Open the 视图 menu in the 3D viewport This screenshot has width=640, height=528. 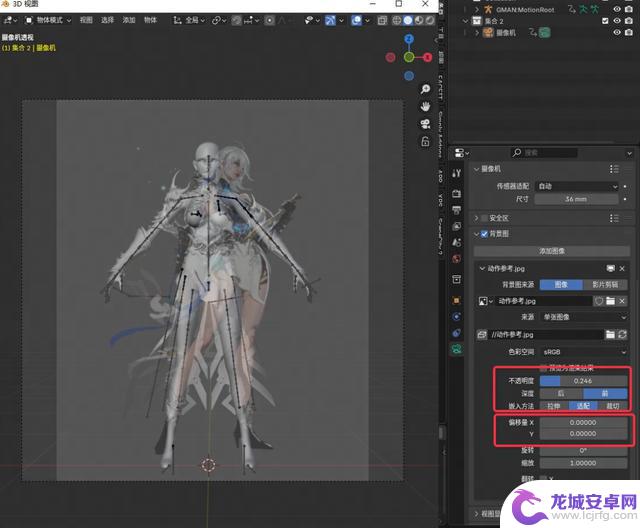(x=86, y=20)
